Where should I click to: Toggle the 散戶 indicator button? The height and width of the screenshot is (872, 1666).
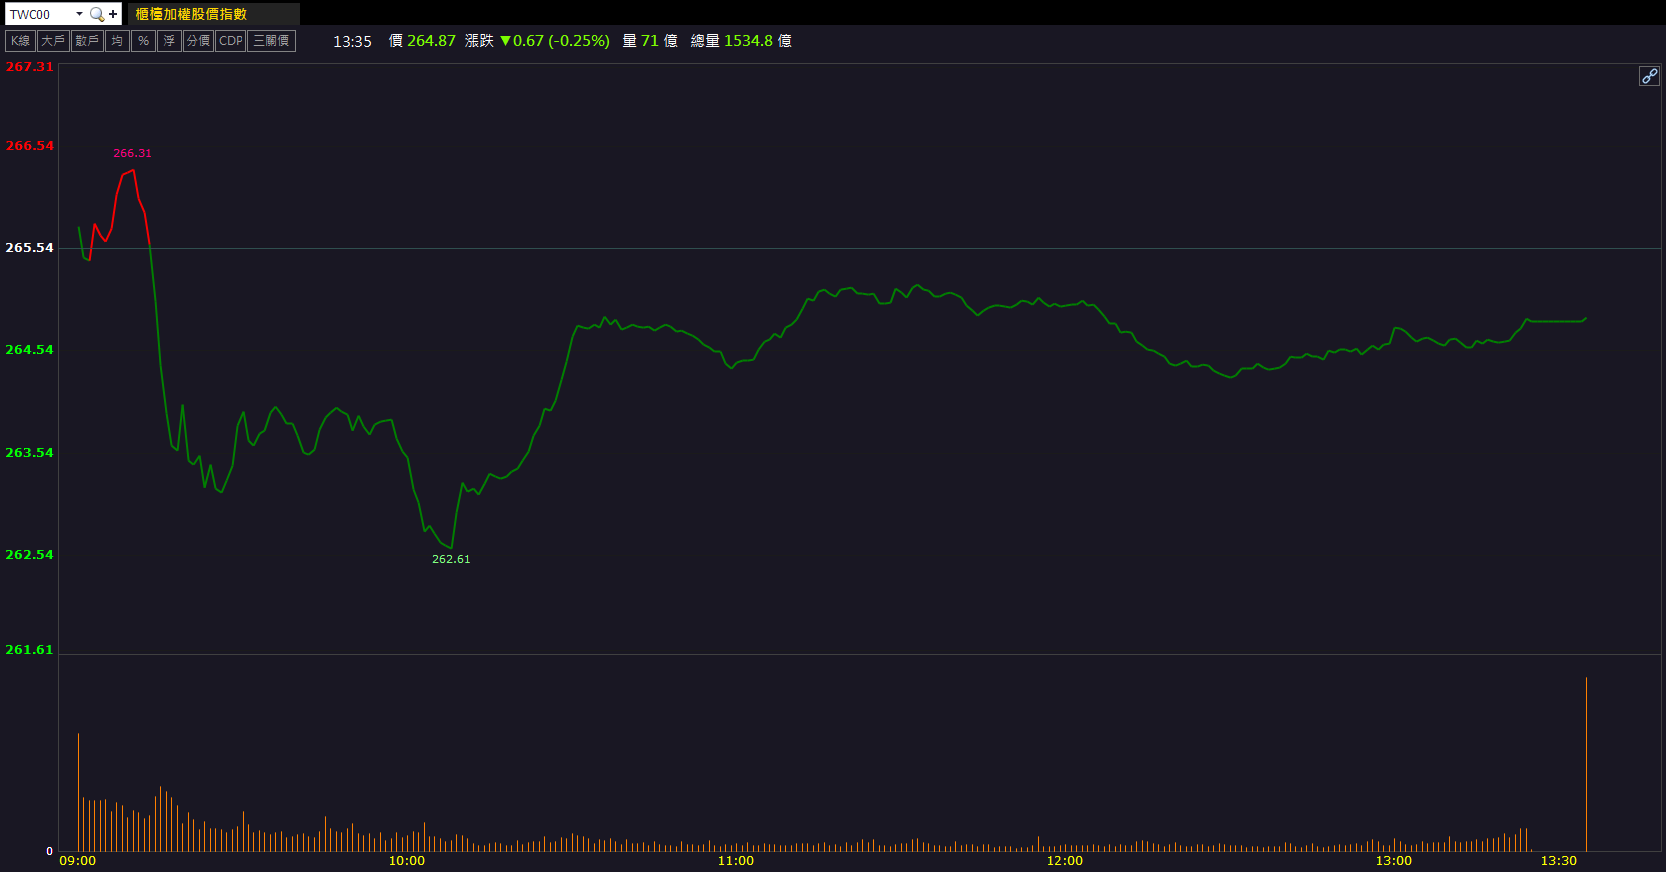point(87,41)
